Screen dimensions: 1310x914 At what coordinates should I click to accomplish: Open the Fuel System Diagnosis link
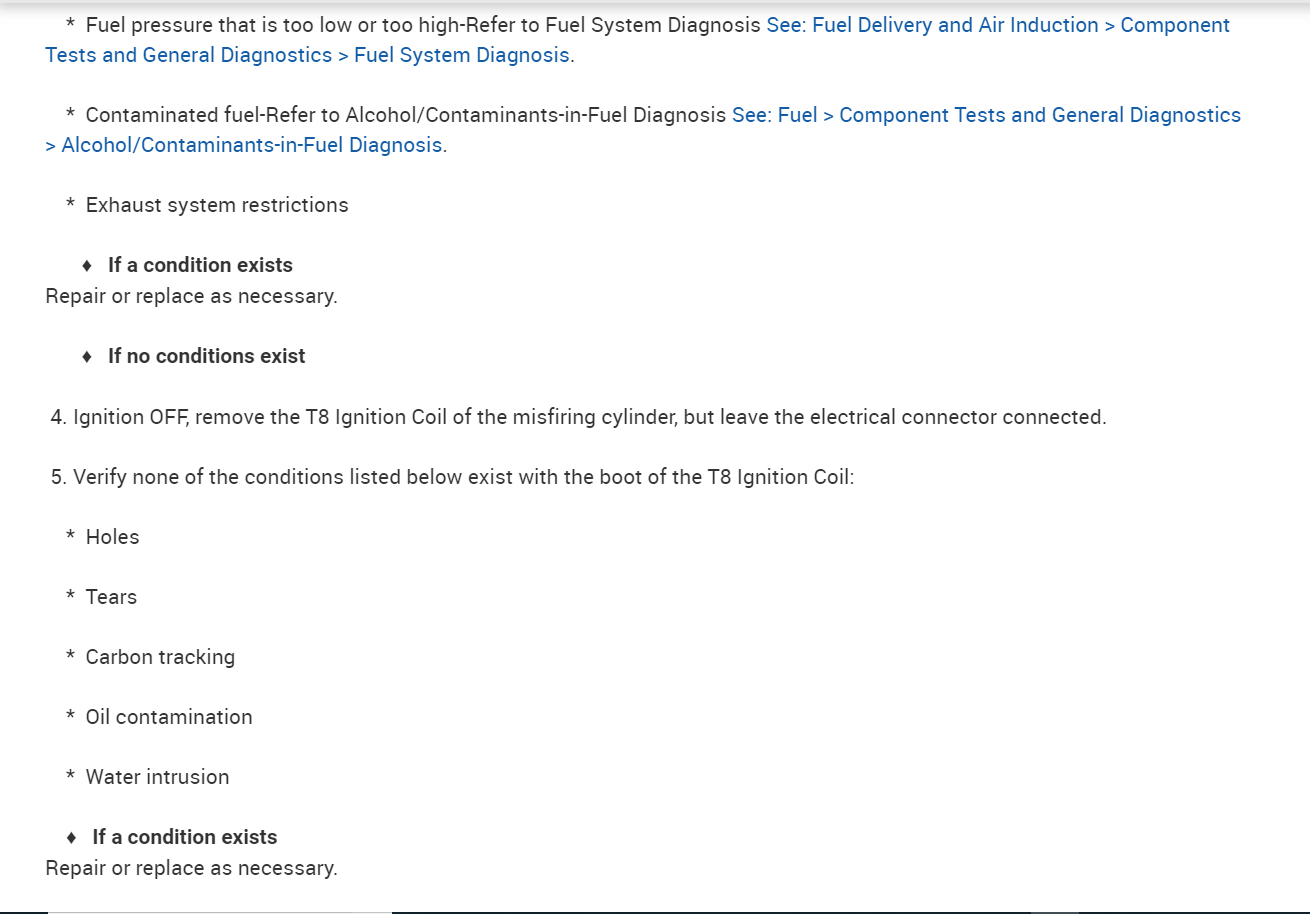(x=461, y=55)
